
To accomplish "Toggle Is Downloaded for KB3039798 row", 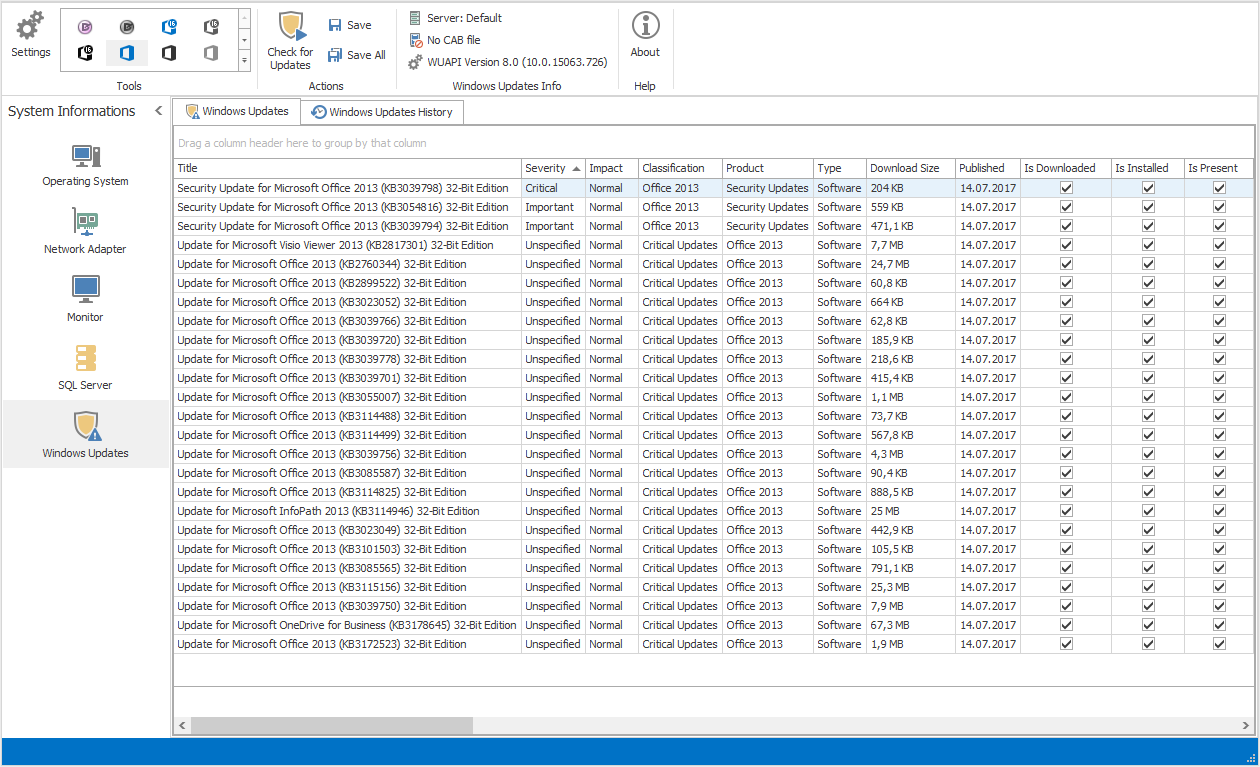I will pyautogui.click(x=1066, y=188).
